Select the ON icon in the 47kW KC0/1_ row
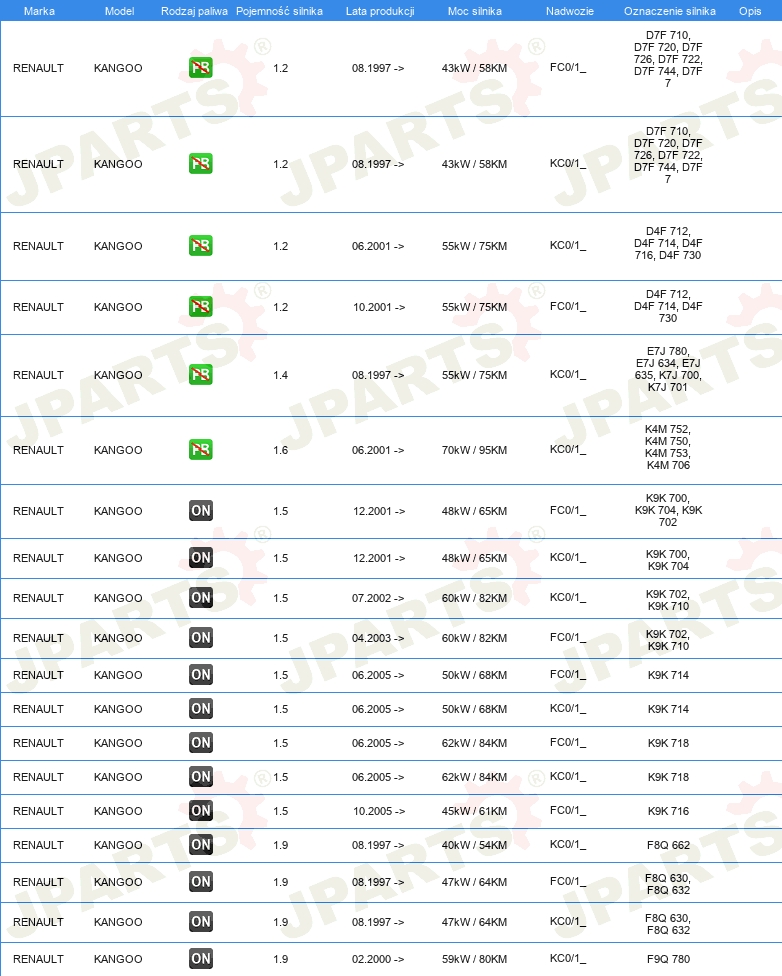The width and height of the screenshot is (782, 976). coord(200,922)
